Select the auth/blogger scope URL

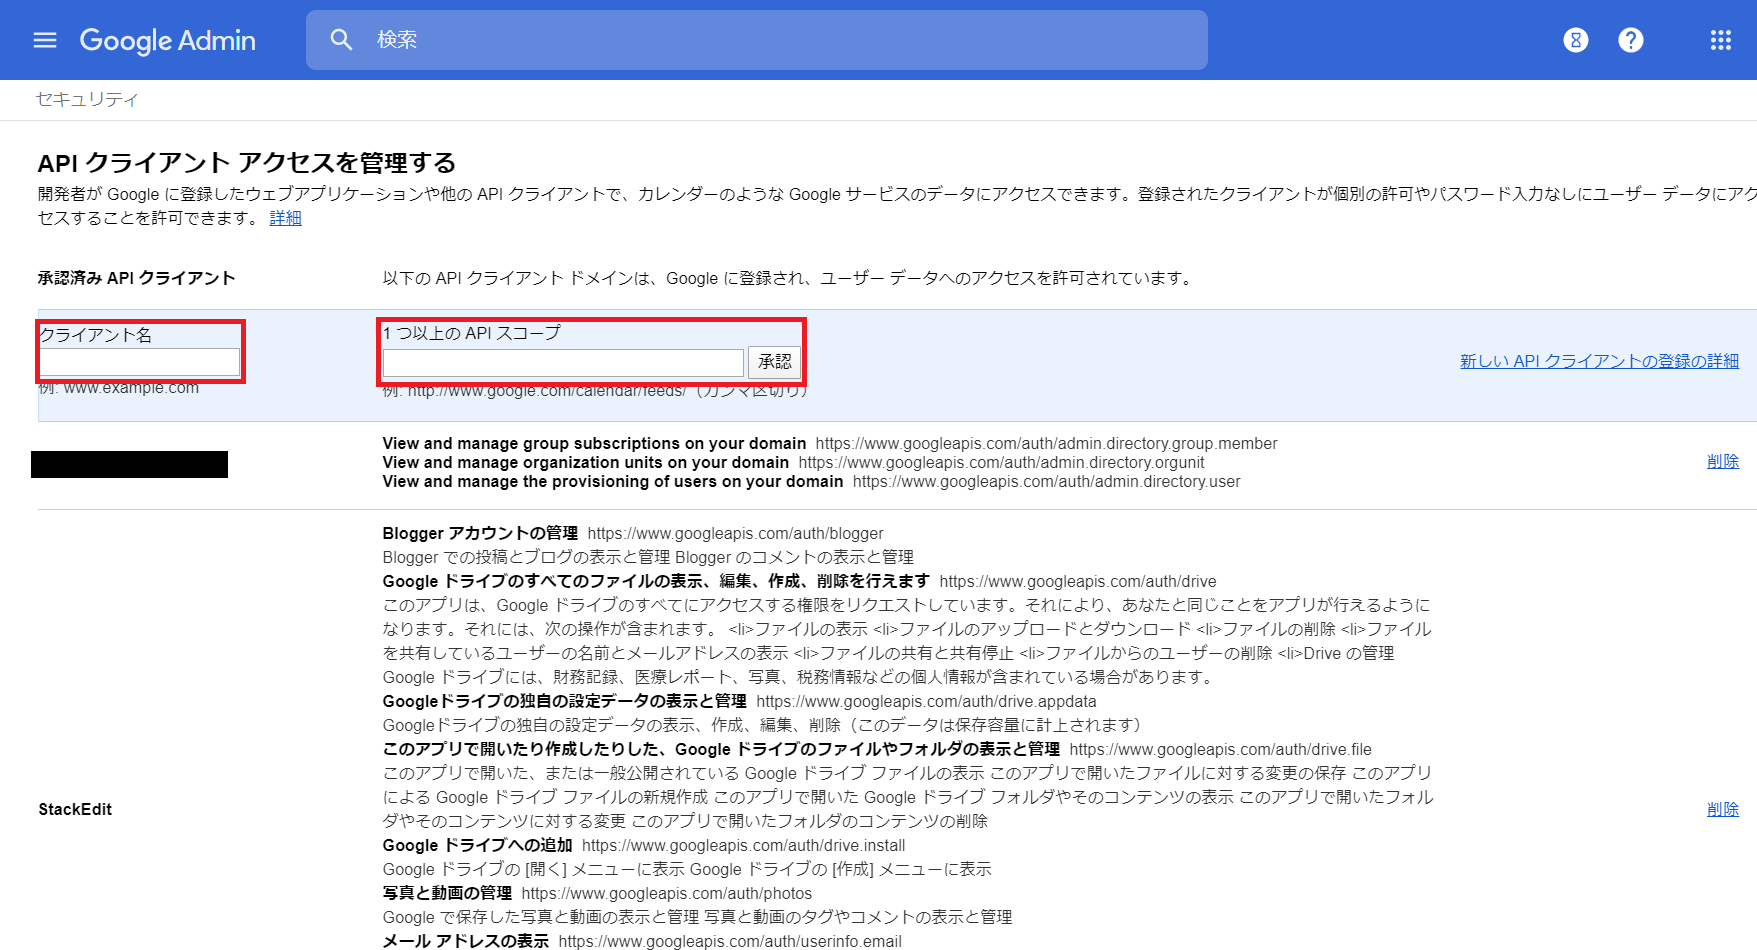point(735,533)
